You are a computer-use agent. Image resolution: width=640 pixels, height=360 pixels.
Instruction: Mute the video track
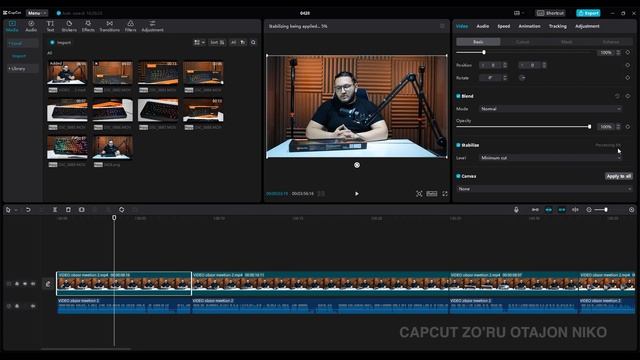point(33,284)
